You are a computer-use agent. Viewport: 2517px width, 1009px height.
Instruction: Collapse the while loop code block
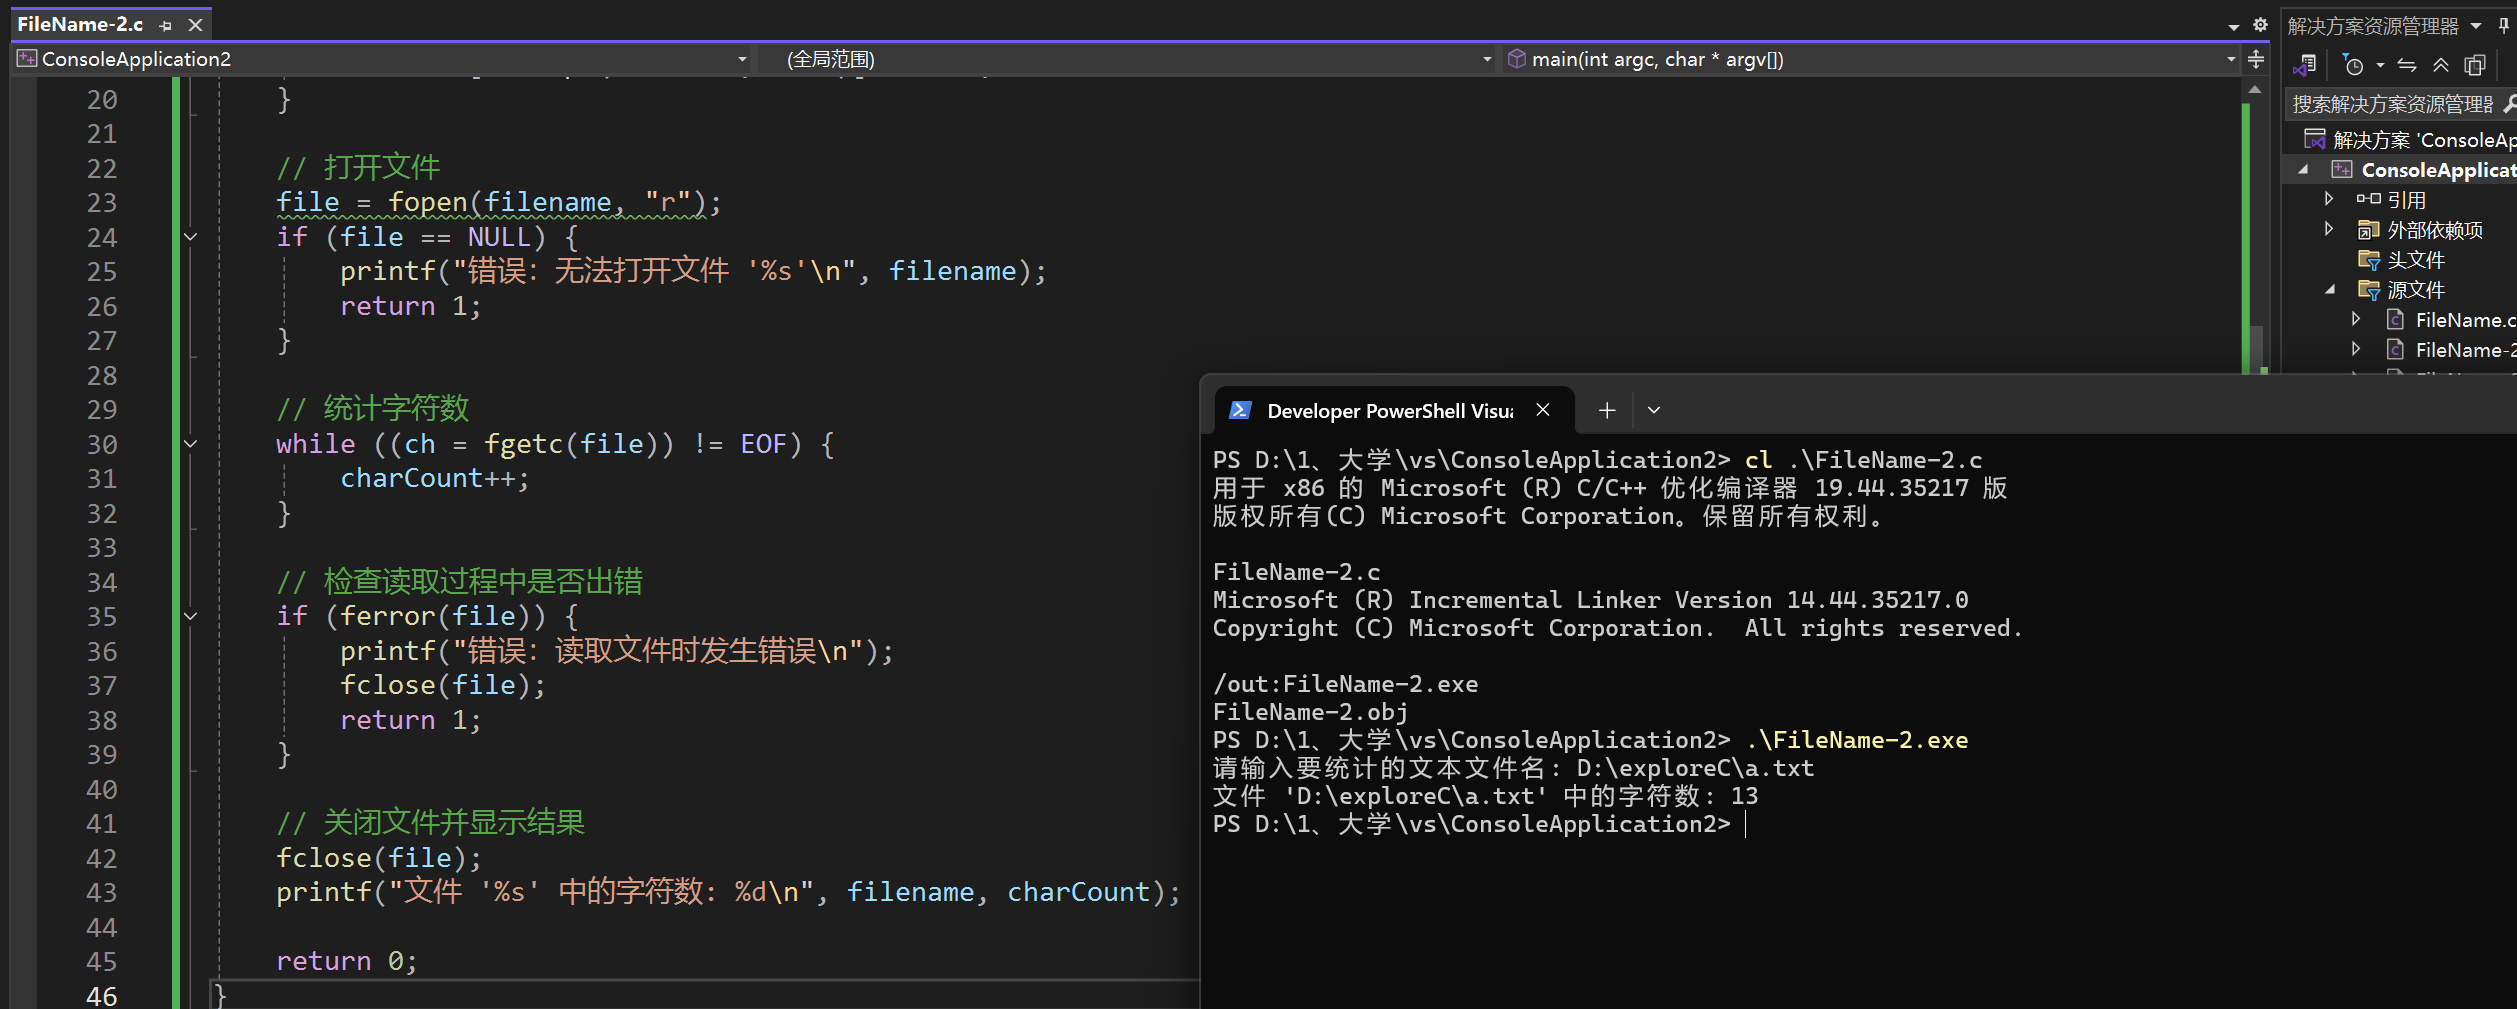point(190,444)
